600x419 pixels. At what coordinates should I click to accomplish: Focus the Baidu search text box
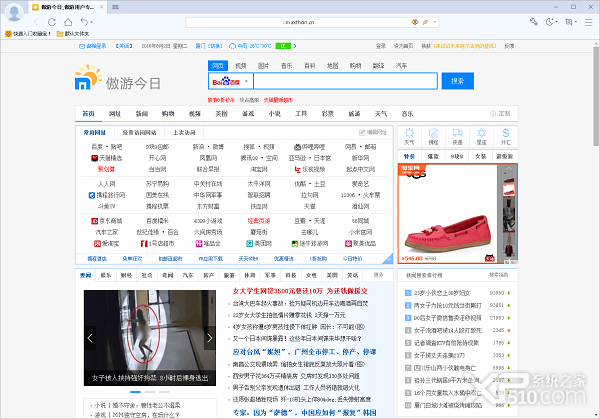click(x=346, y=81)
